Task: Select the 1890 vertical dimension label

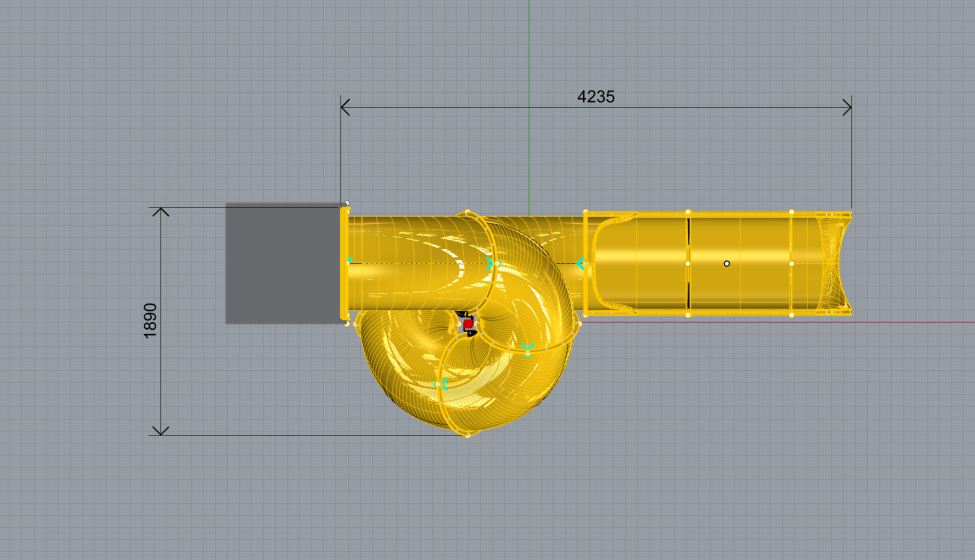Action: pos(151,320)
